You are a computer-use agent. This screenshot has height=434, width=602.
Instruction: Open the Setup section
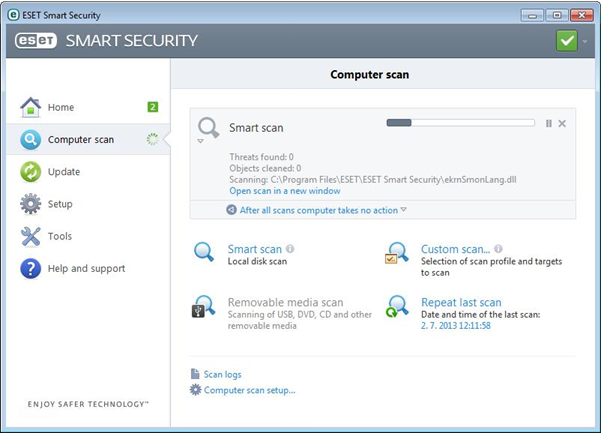pyautogui.click(x=60, y=204)
